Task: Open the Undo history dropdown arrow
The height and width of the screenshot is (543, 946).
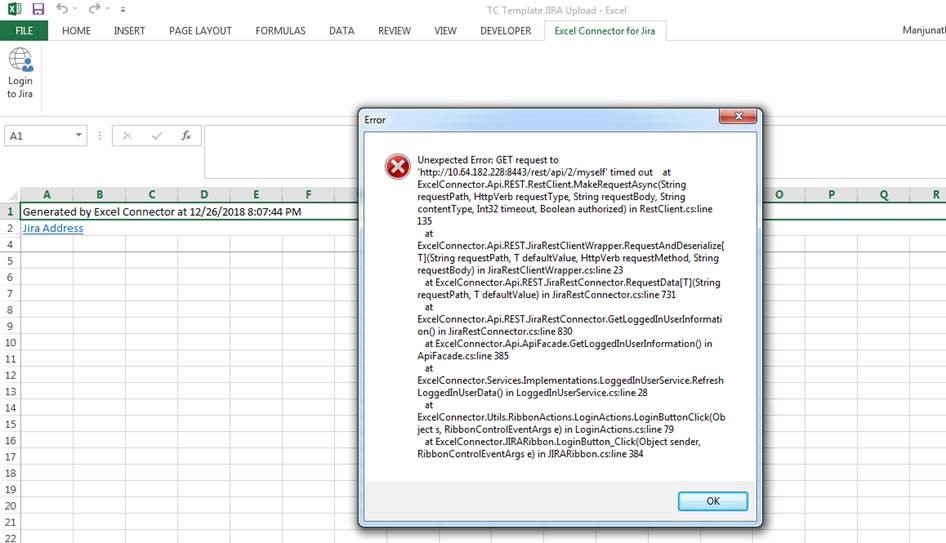Action: tap(75, 9)
